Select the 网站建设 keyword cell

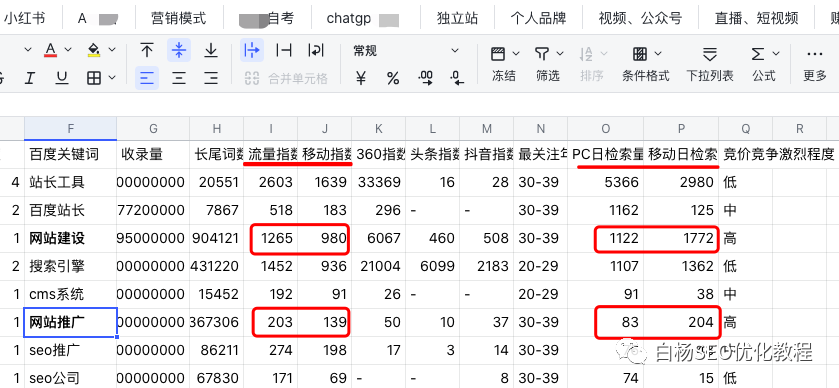click(71, 238)
